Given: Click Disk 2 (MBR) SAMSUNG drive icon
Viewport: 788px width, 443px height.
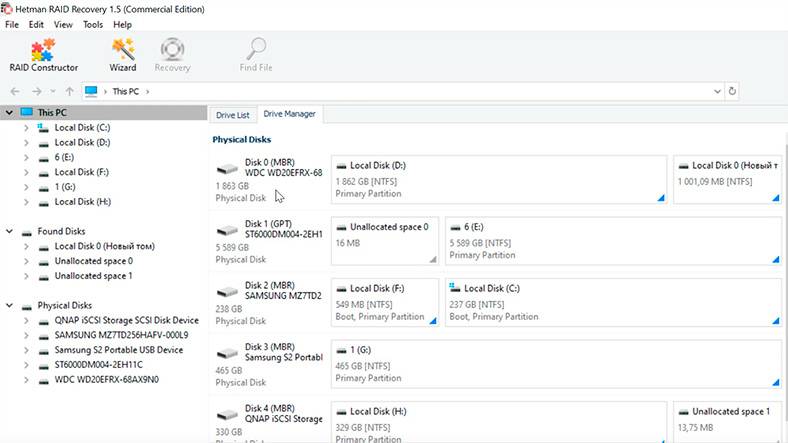Looking at the screenshot, I should point(228,292).
